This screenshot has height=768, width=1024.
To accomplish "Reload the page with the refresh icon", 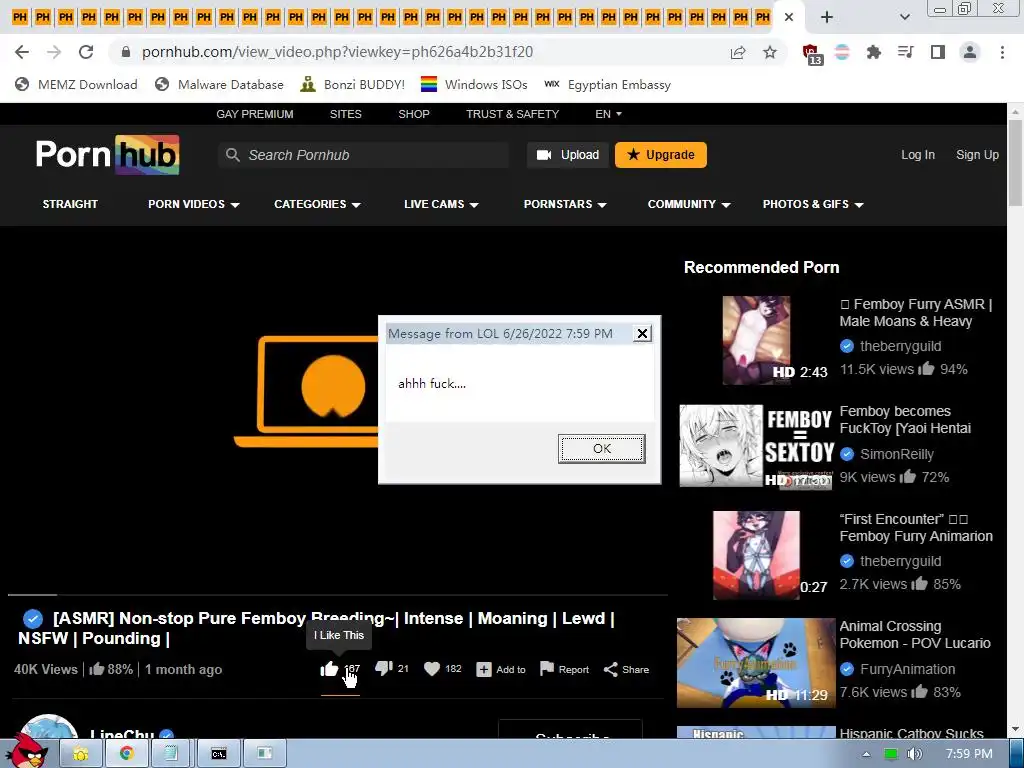I will coord(86,52).
